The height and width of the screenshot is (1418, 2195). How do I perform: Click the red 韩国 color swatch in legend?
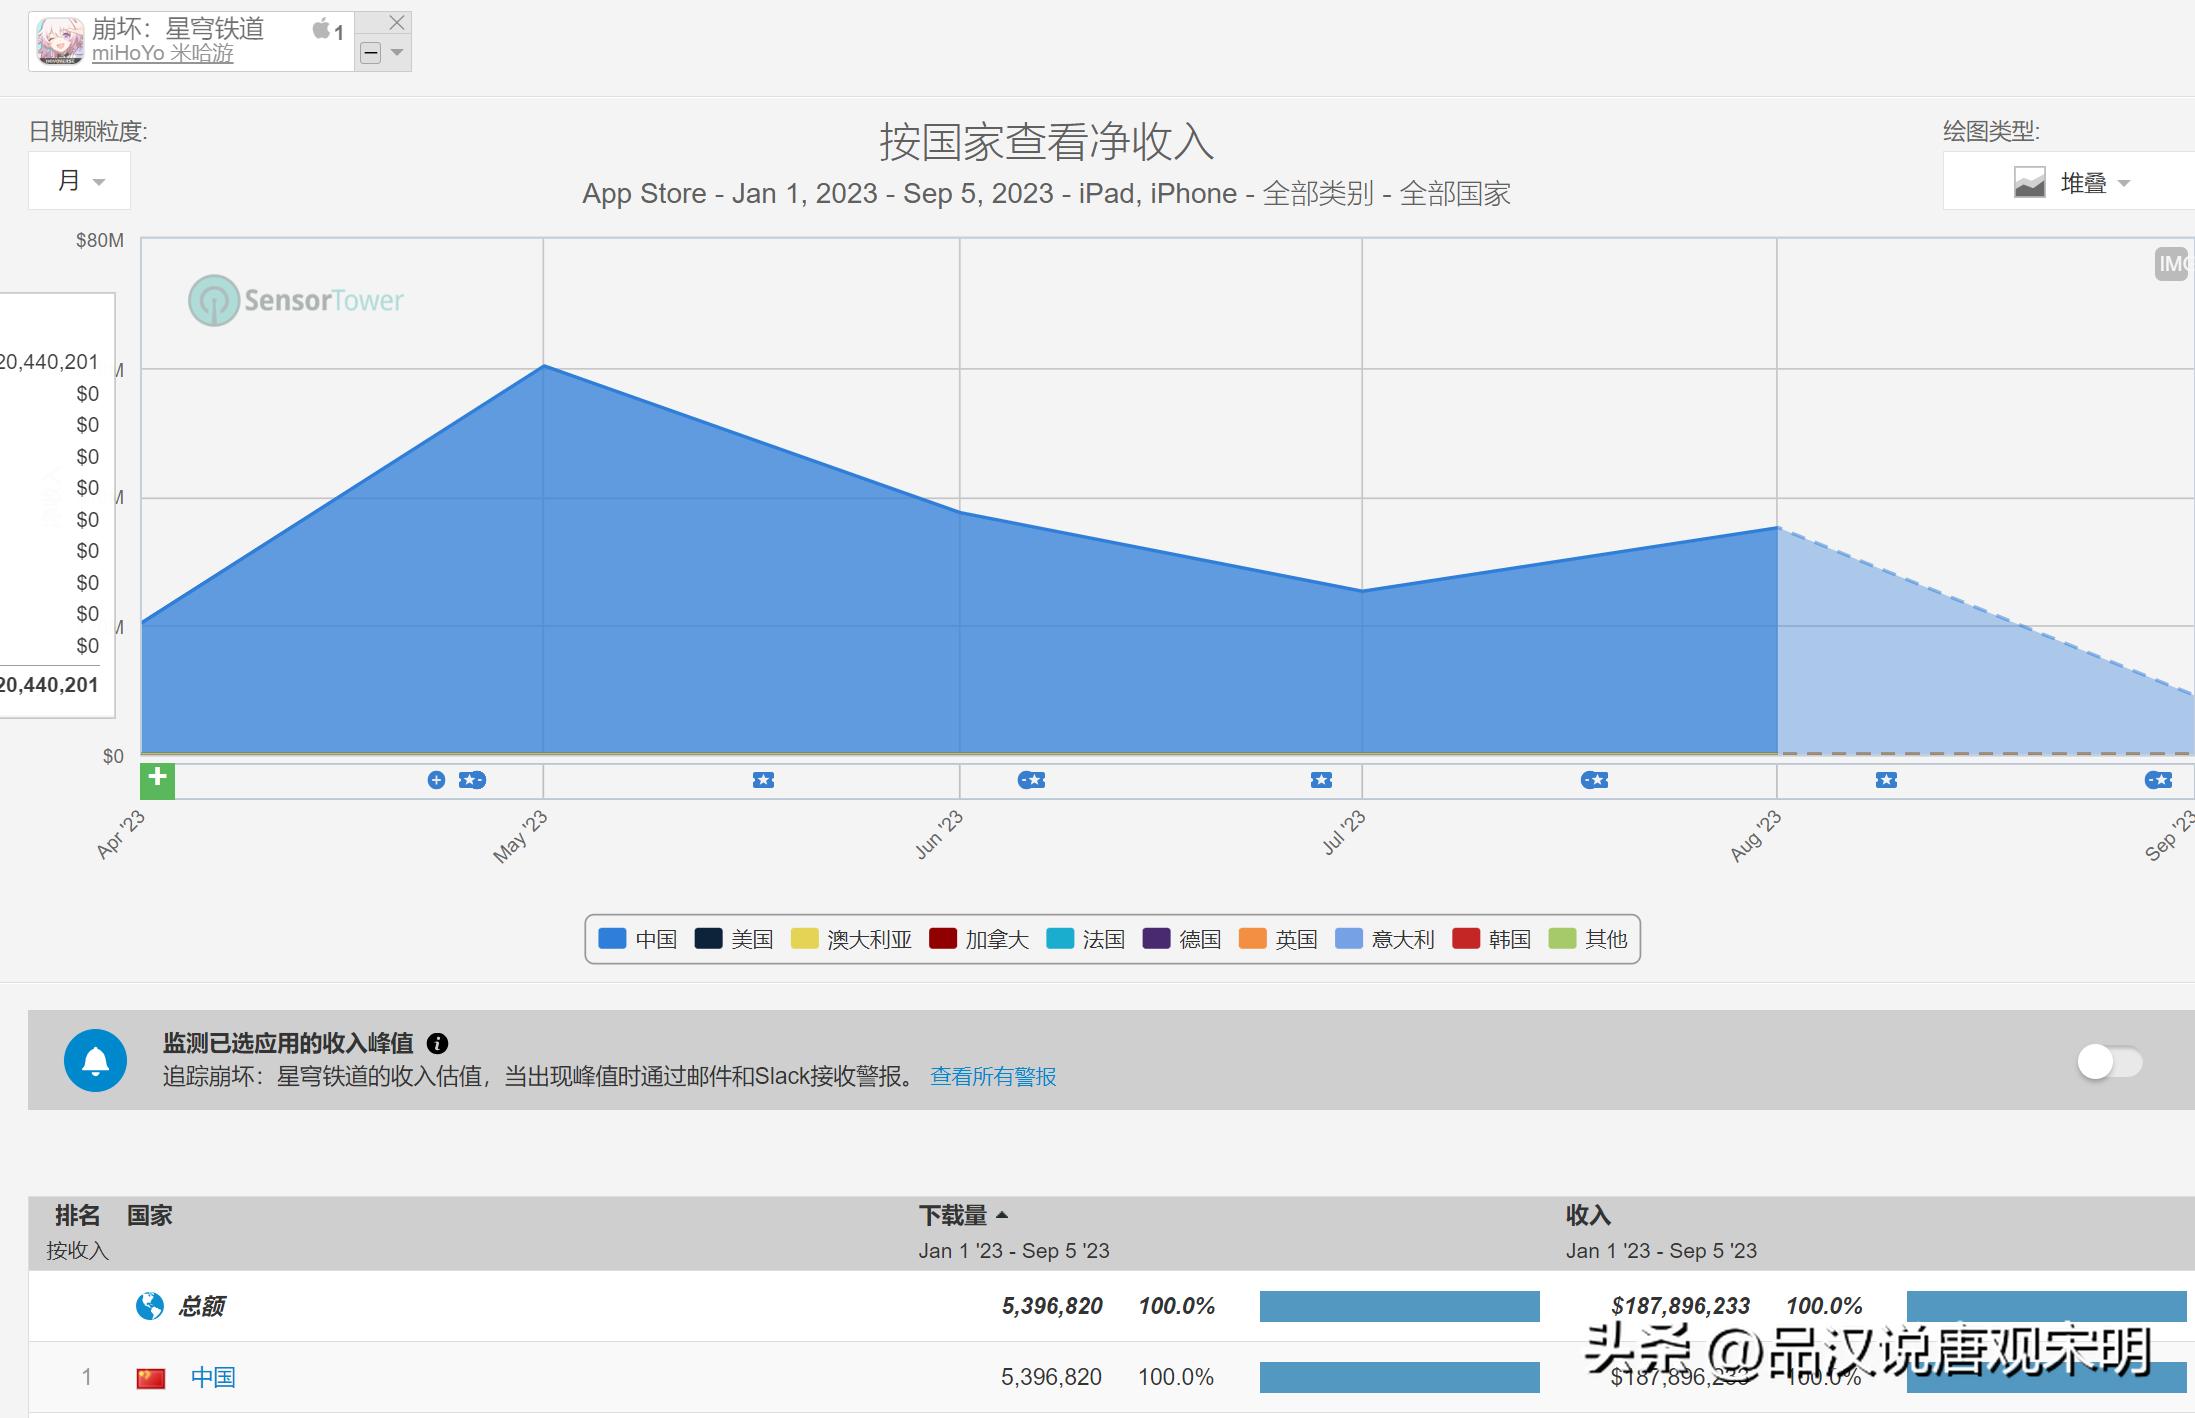pos(1467,938)
